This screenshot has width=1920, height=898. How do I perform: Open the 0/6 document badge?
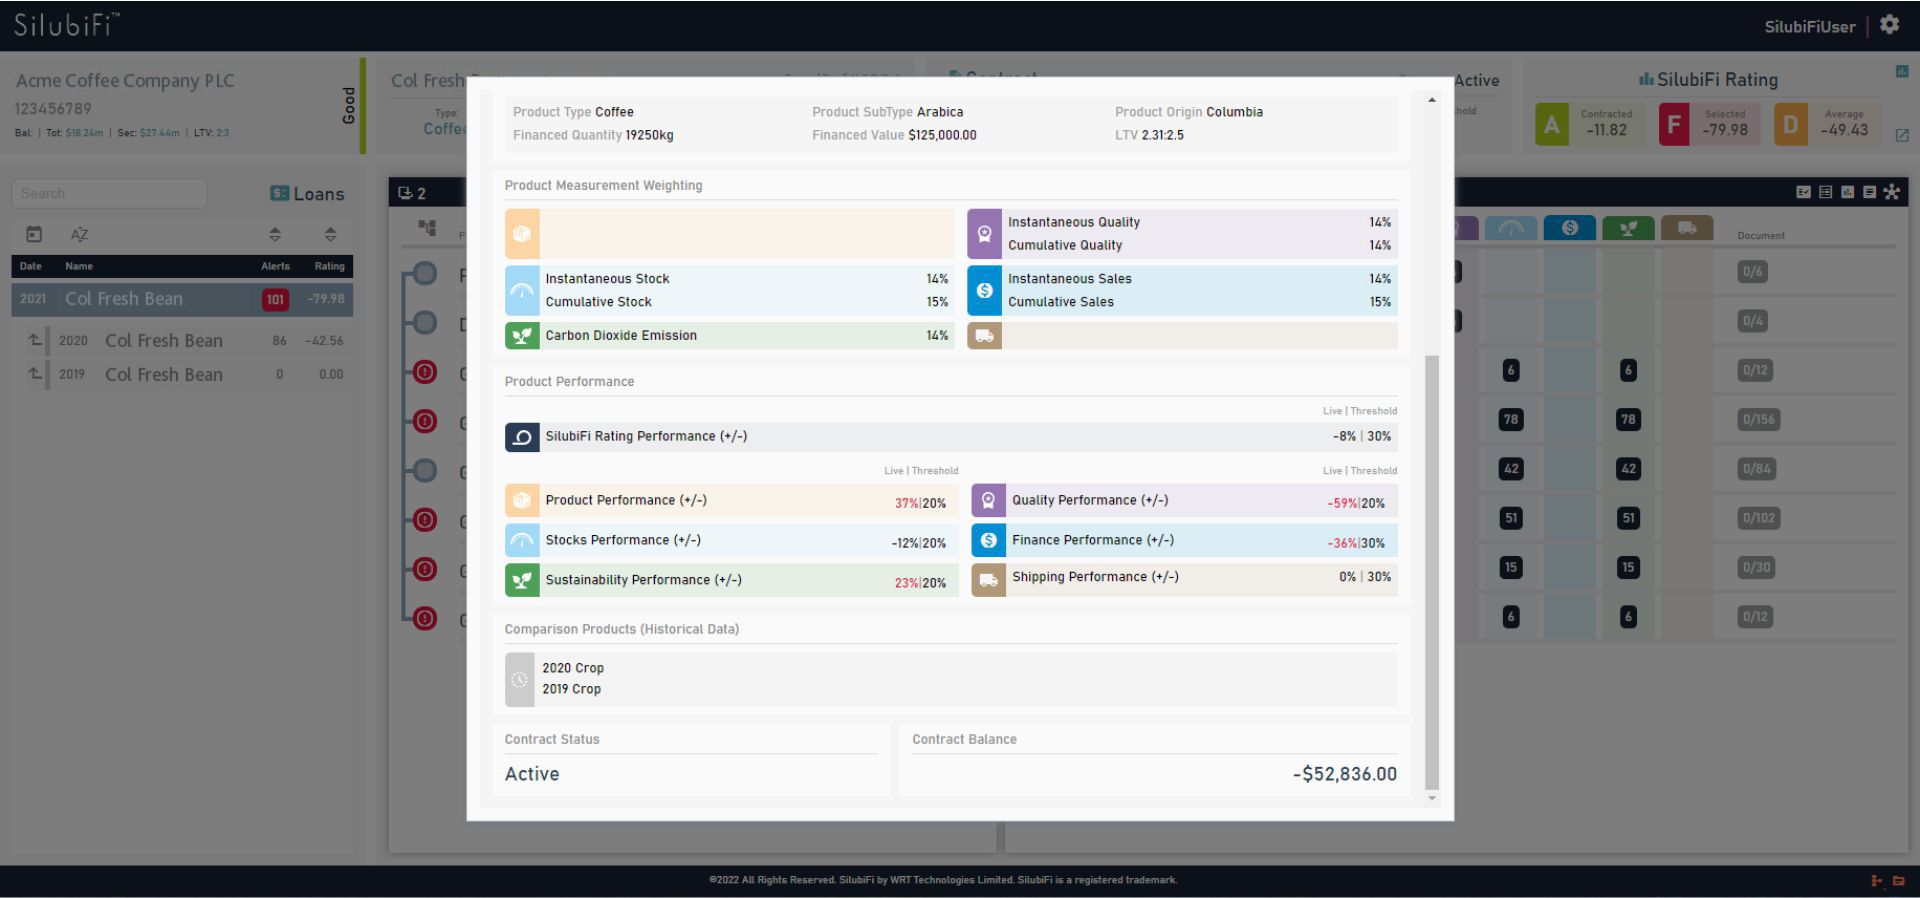[1752, 272]
